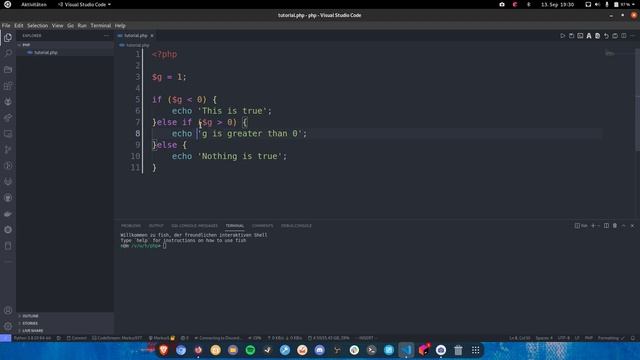
Task: Open the Explorer view in the activity bar
Action: pyautogui.click(x=8, y=38)
